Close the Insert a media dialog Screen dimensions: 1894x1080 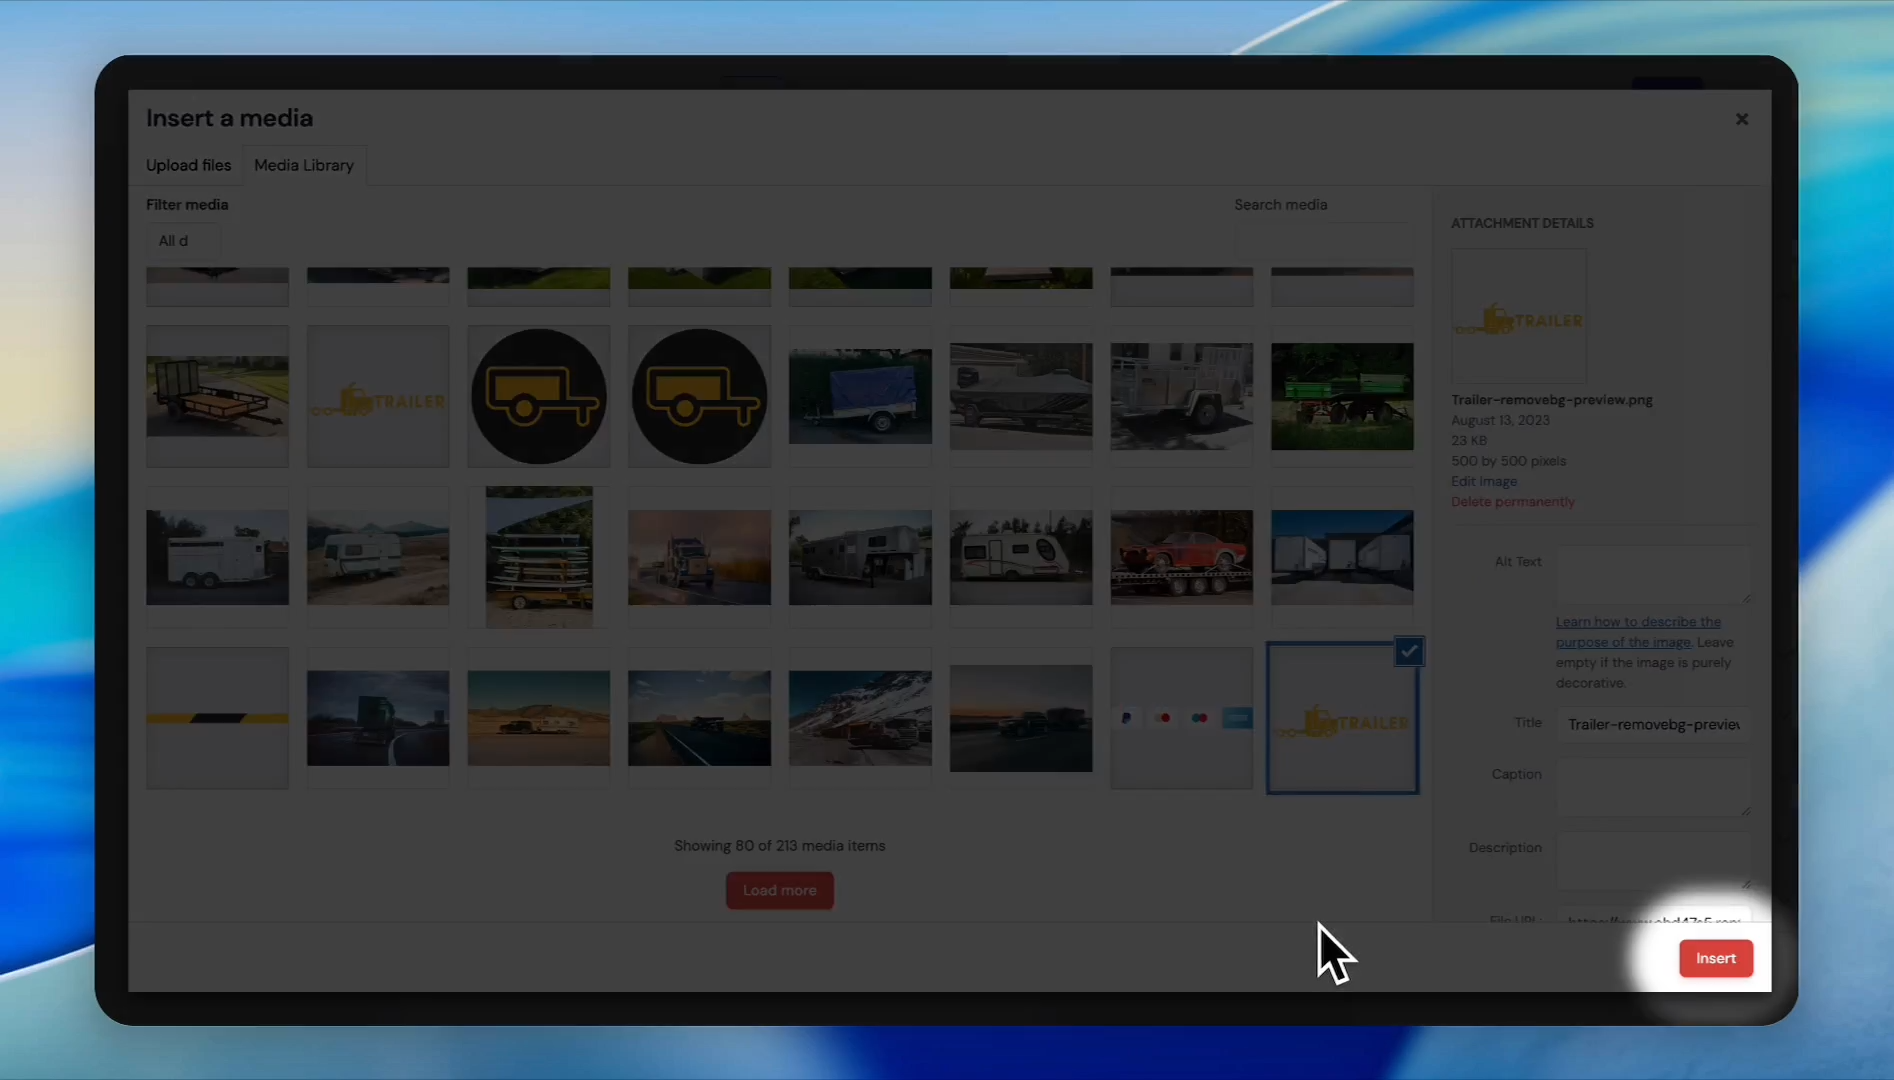click(1741, 119)
